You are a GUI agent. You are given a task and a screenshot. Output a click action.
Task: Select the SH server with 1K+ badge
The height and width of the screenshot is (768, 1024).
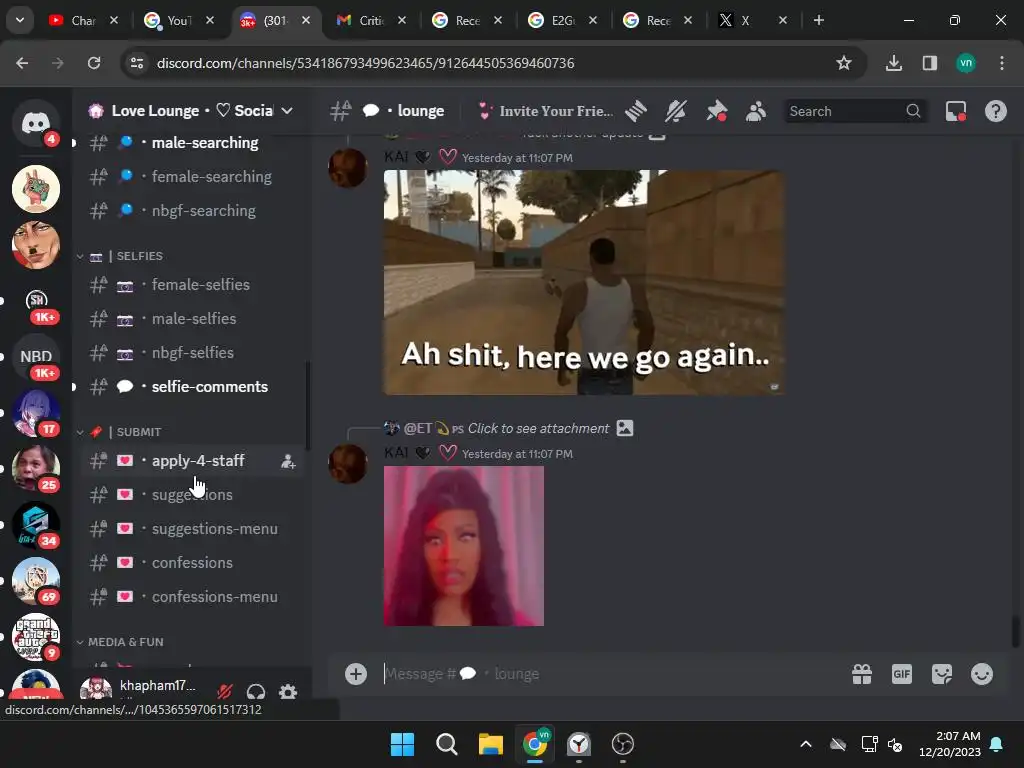tap(36, 301)
